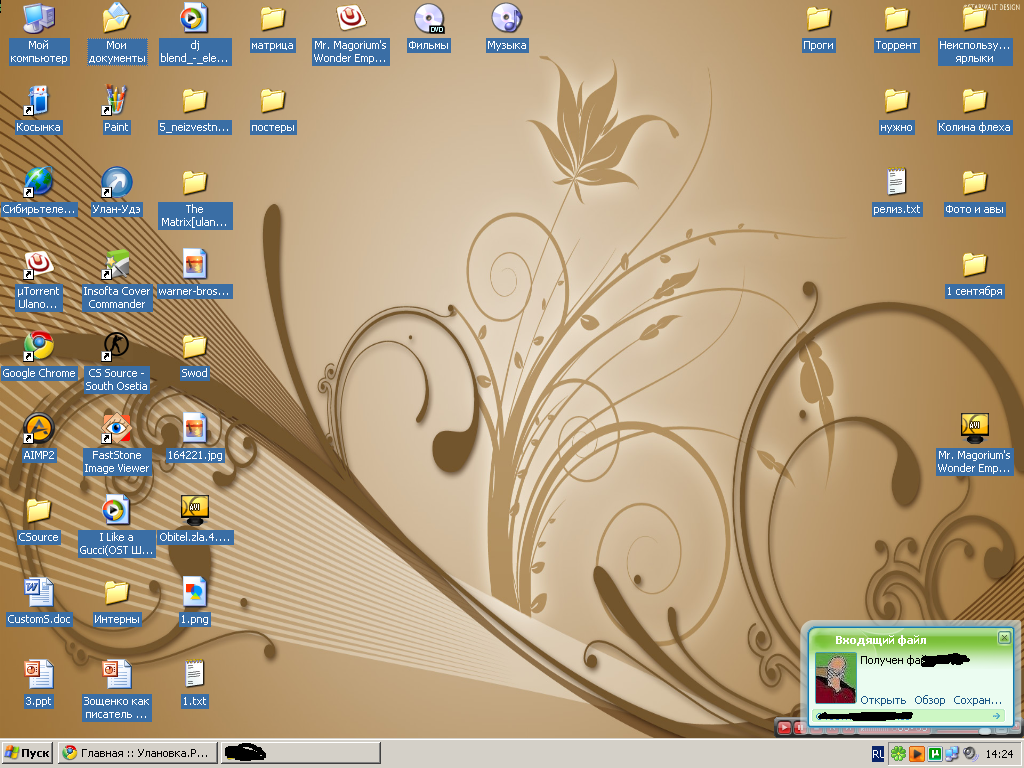Open the Insofta Cover Commander shortcut
Screen dimensions: 1024x768
[116, 265]
